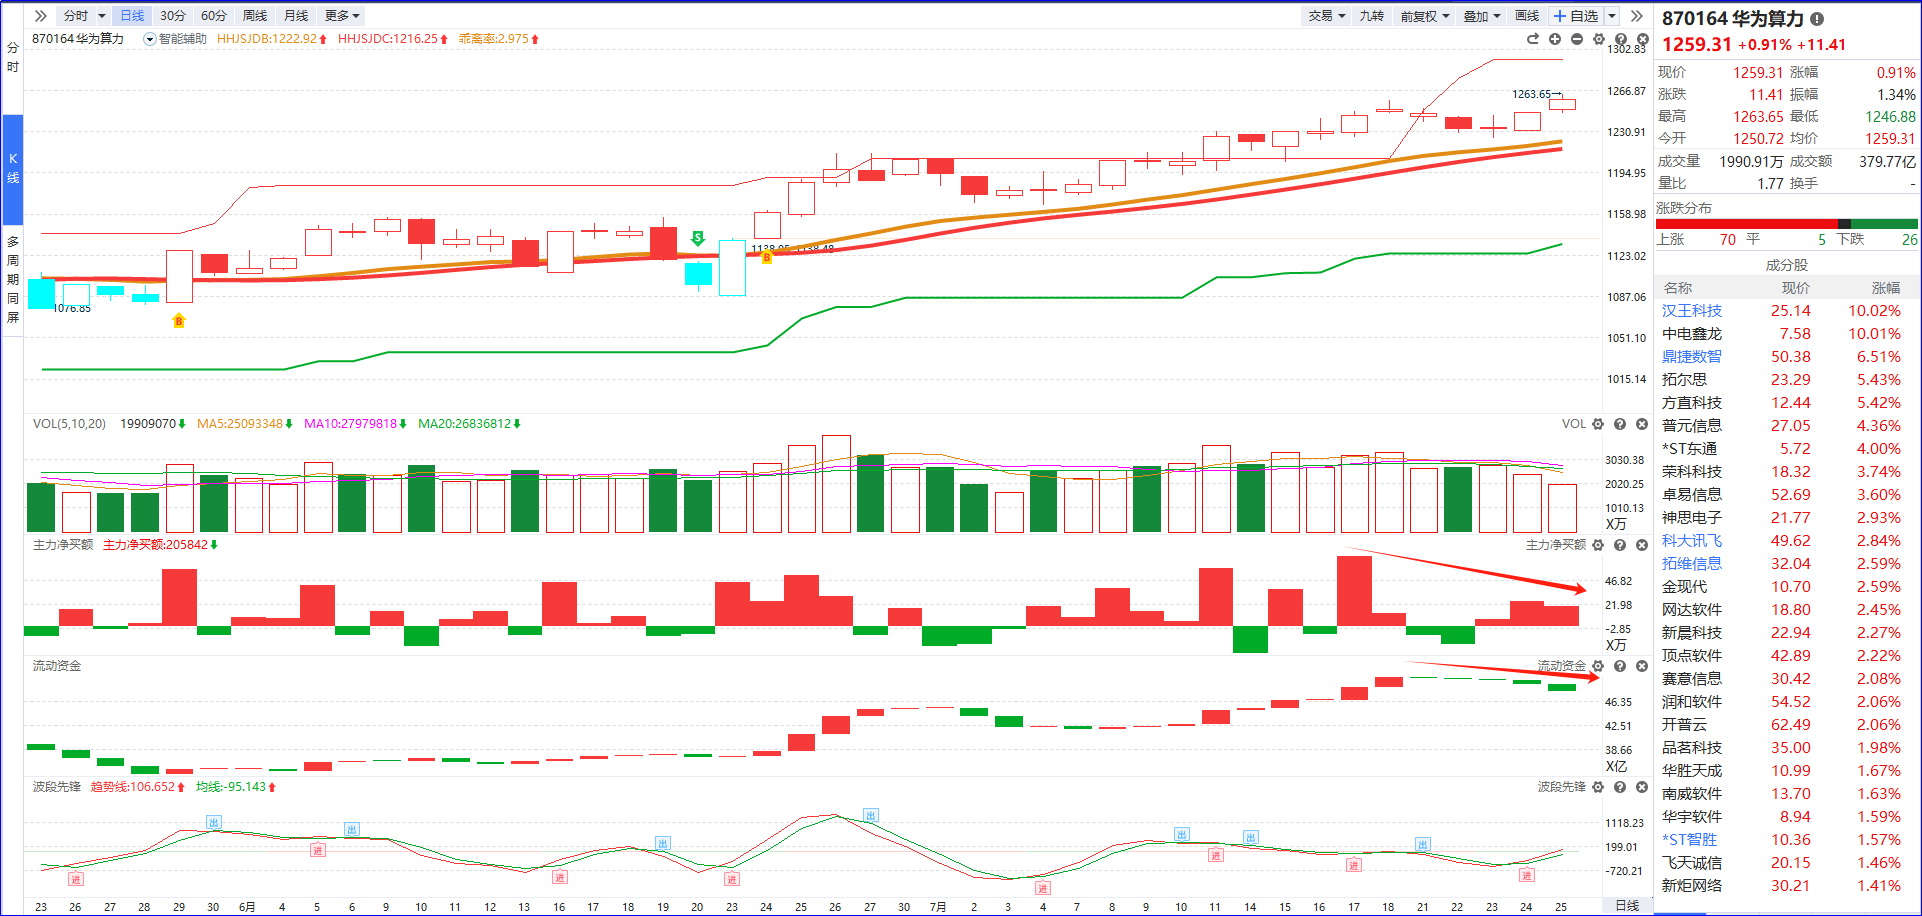This screenshot has height=916, width=1922.
Task: Open help for 波段先锋 indicator
Action: 1620,787
